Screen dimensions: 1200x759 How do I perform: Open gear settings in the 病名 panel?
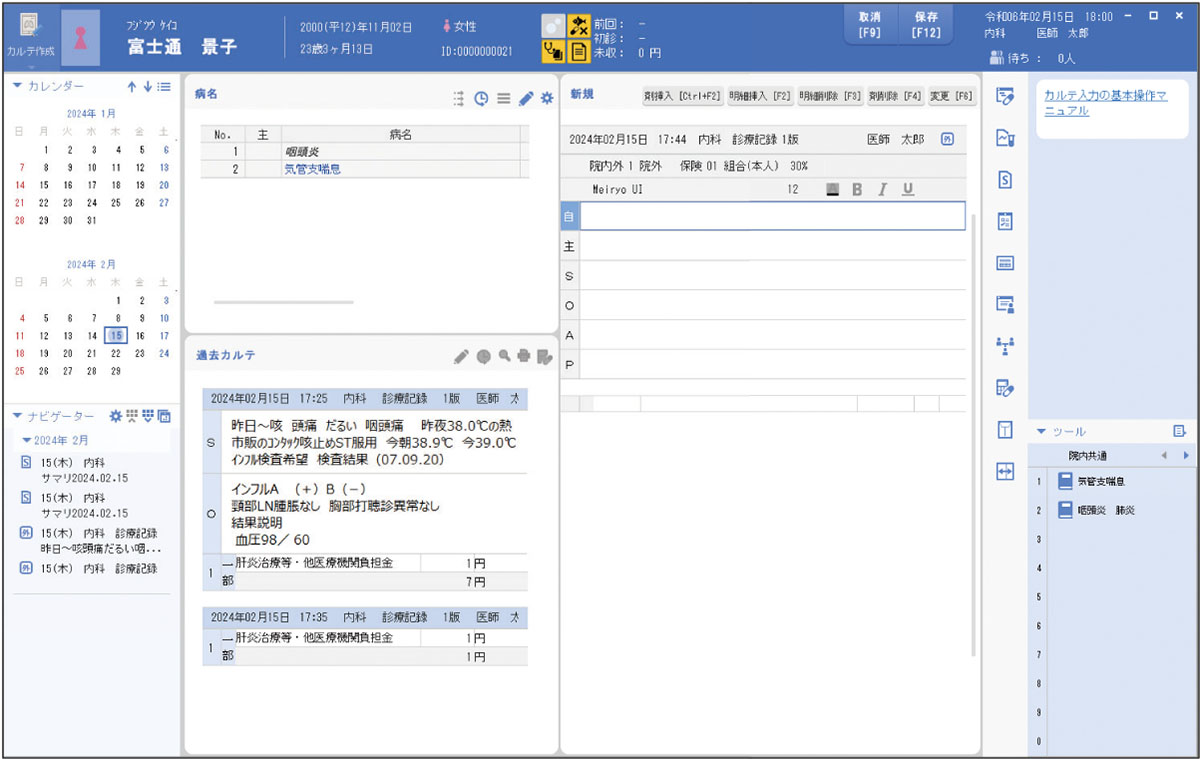547,98
